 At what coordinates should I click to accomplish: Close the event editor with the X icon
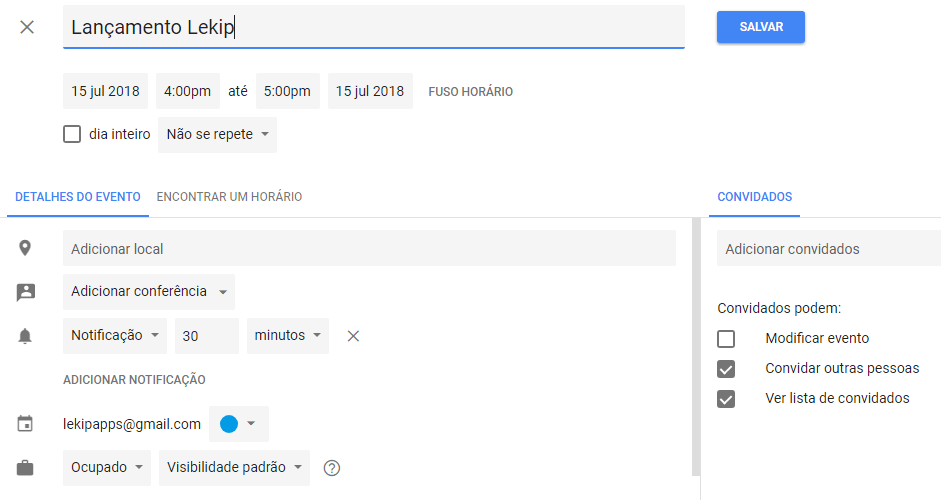[27, 27]
